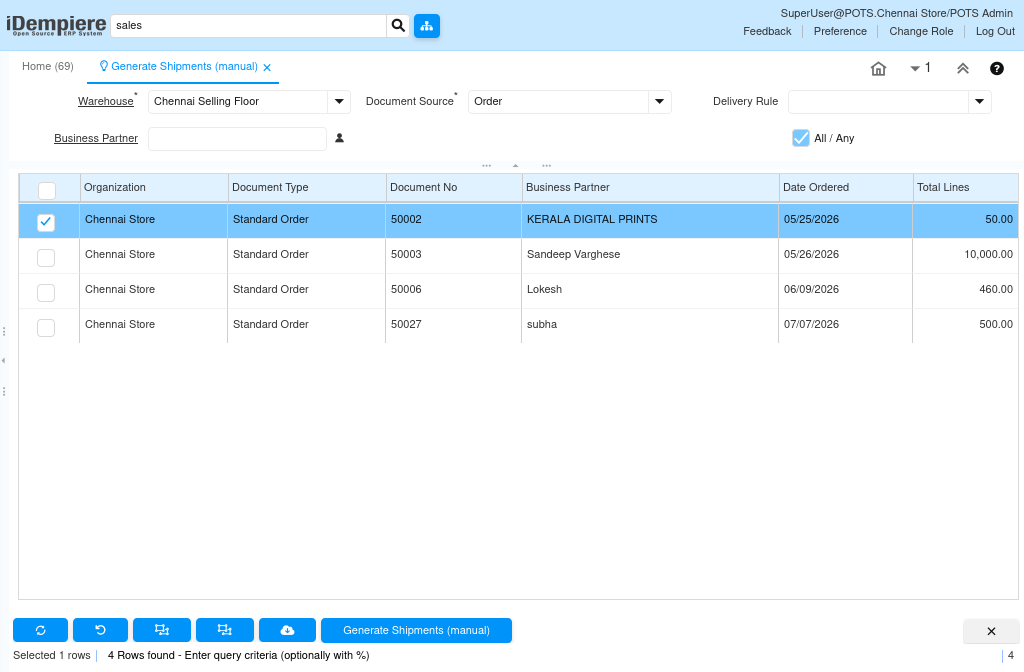Click the Log Out link

[995, 31]
